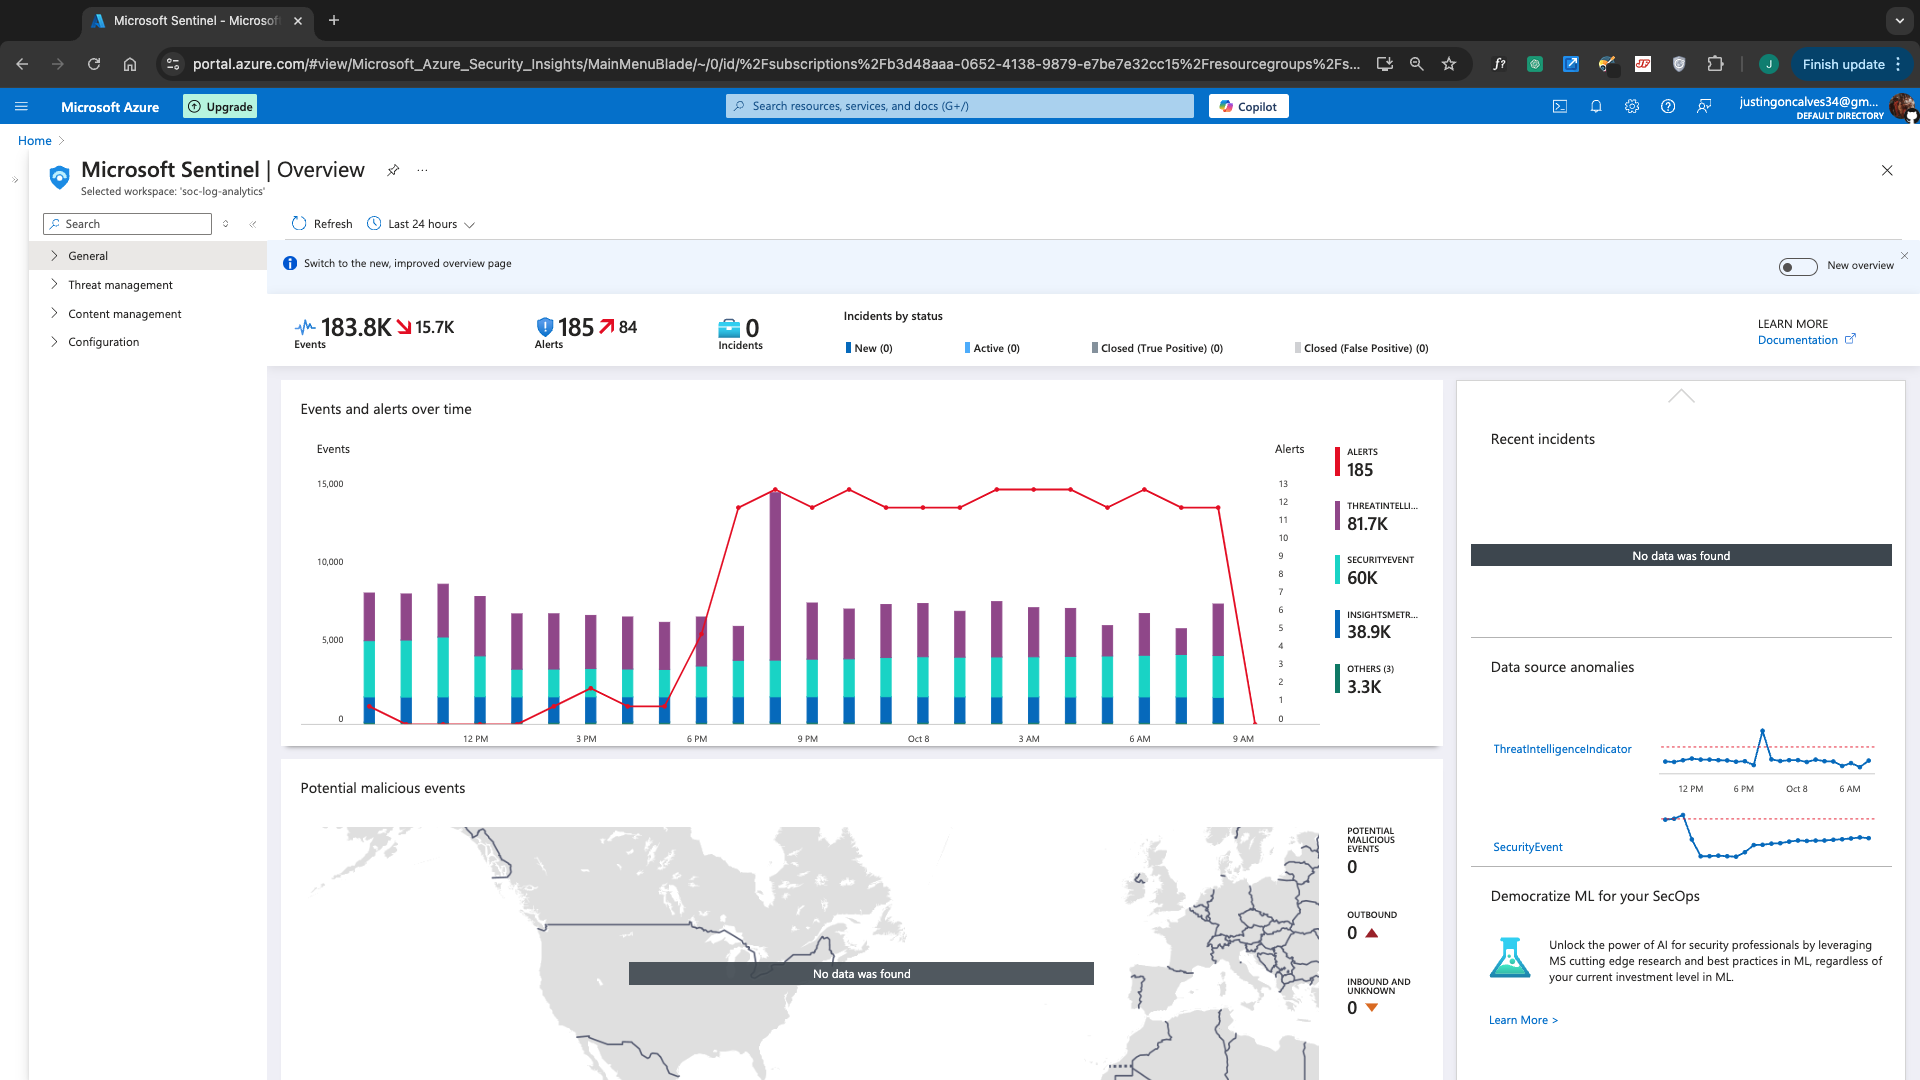Open the notifications bell
The height and width of the screenshot is (1080, 1920).
tap(1596, 106)
